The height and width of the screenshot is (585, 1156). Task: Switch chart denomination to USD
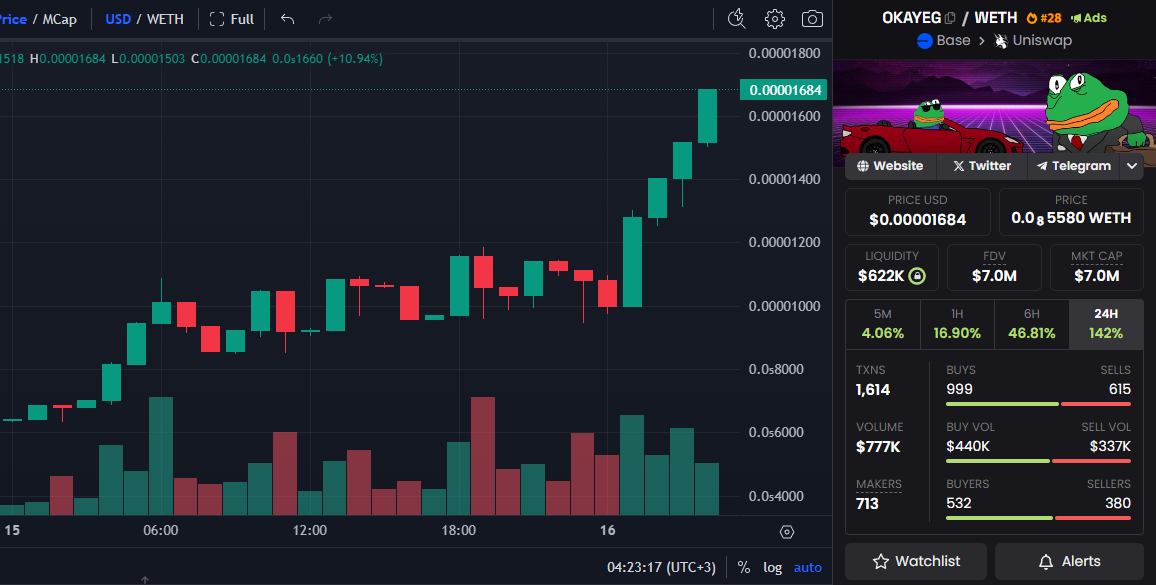(x=118, y=19)
